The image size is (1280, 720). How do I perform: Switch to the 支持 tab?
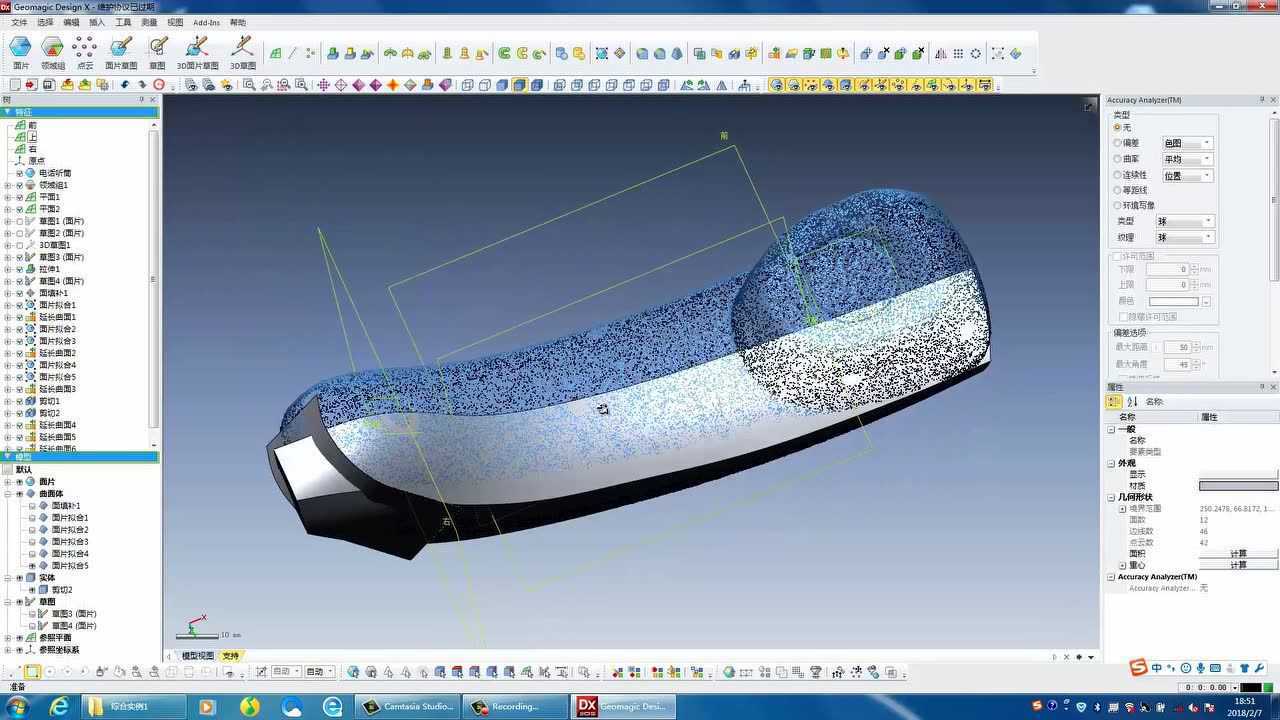231,656
